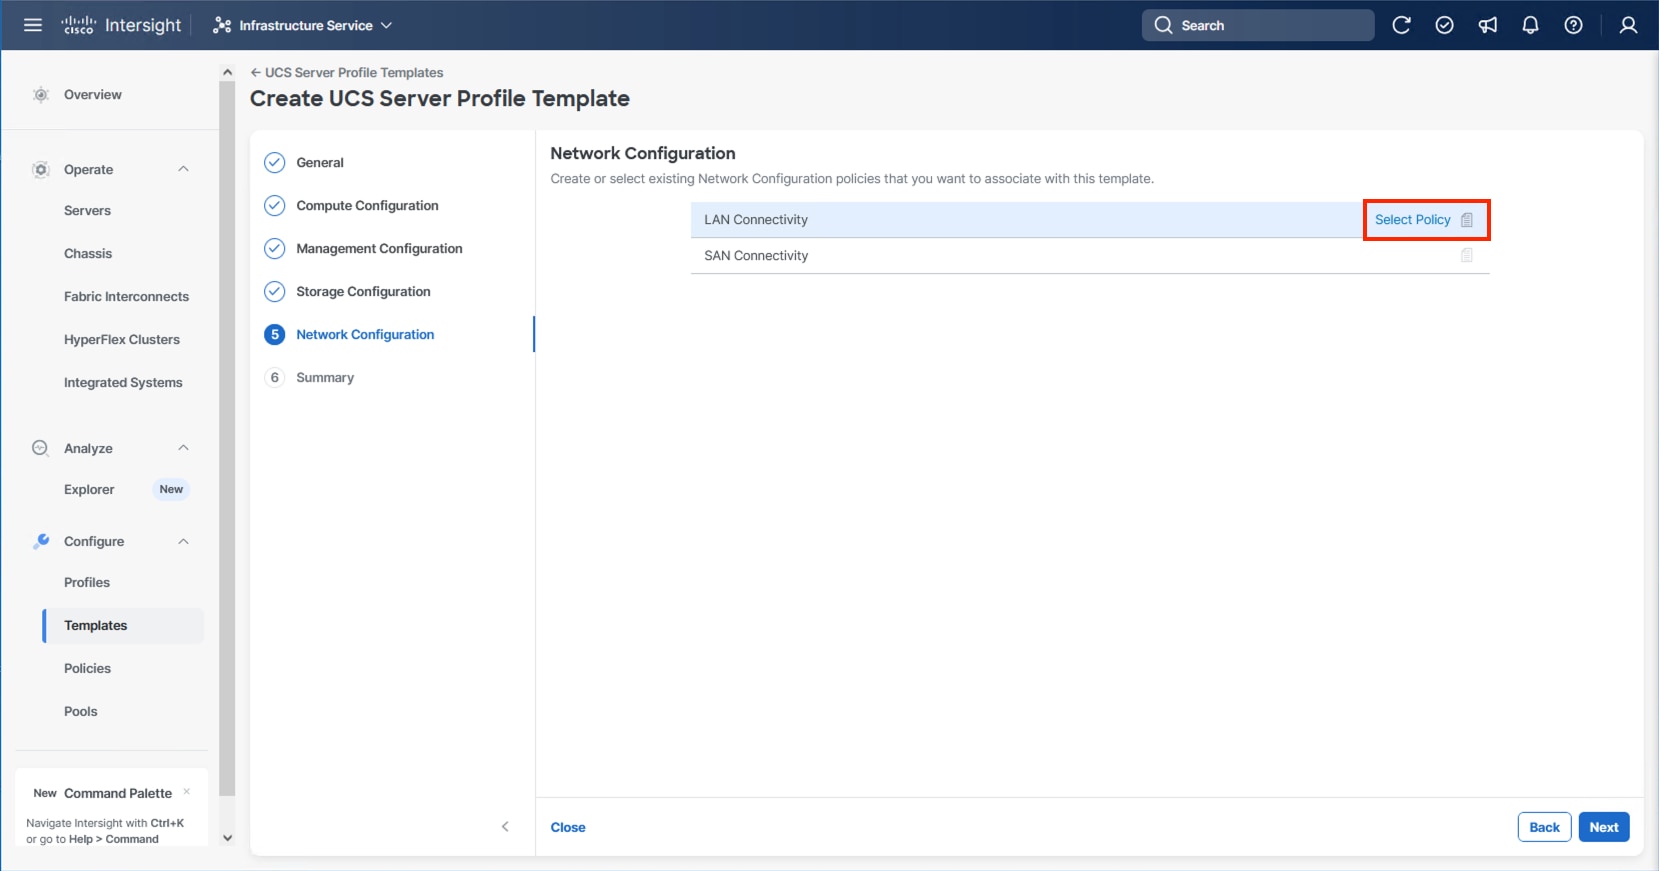Click Select Policy for LAN Connectivity

click(x=1412, y=220)
